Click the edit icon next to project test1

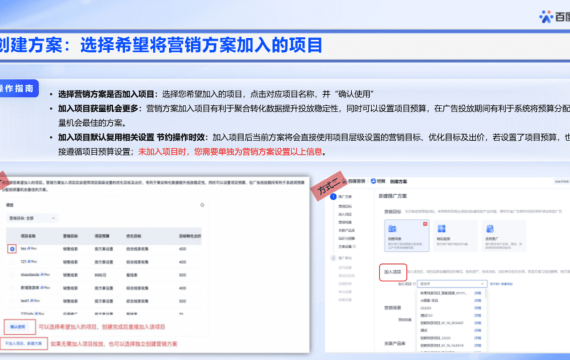point(32,301)
